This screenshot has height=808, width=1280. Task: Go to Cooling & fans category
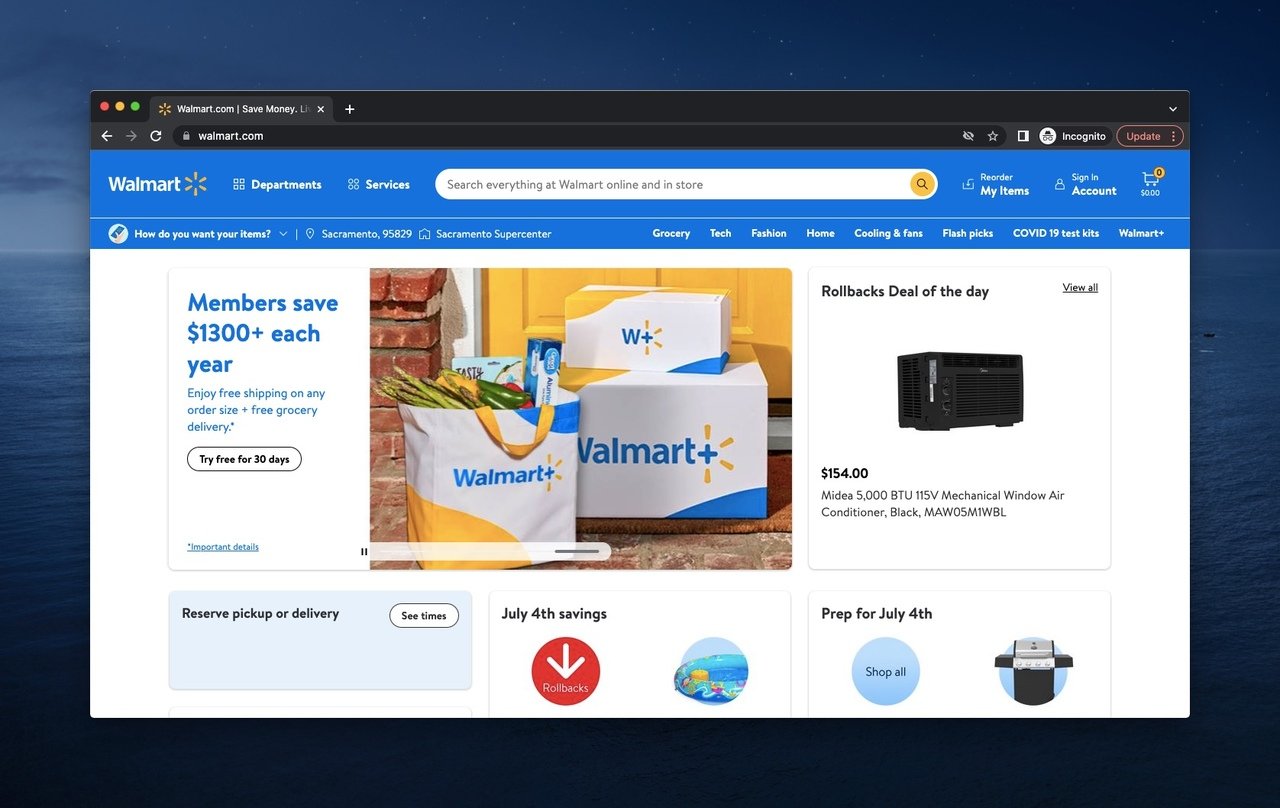coord(888,233)
